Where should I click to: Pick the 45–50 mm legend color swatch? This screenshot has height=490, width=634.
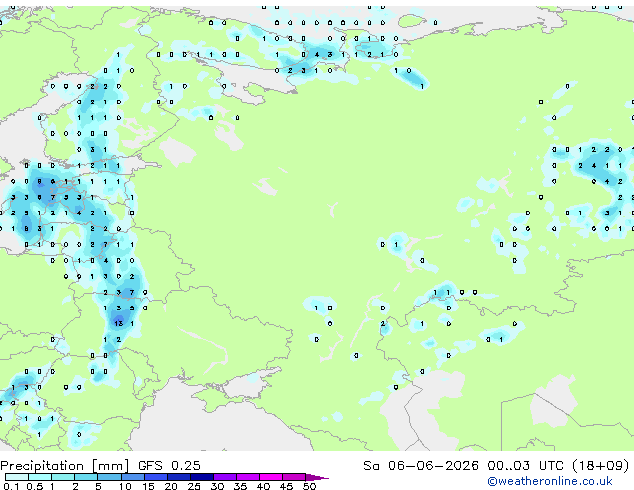coord(294,477)
